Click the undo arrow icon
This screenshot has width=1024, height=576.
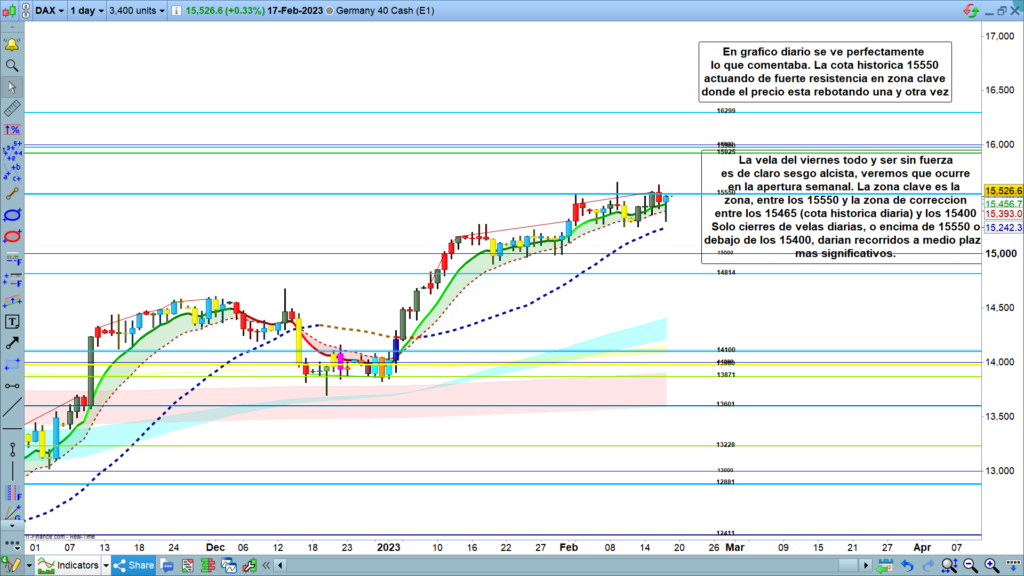[x=905, y=566]
